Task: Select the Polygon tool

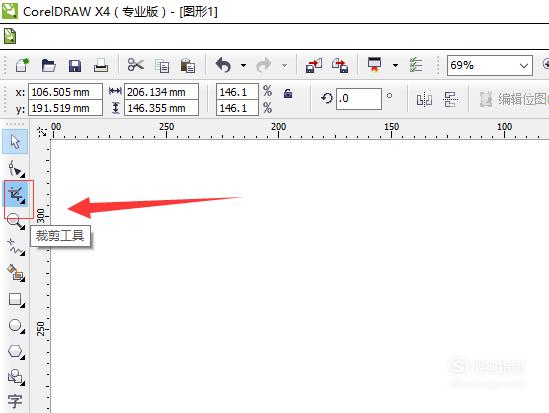Action: [x=16, y=351]
